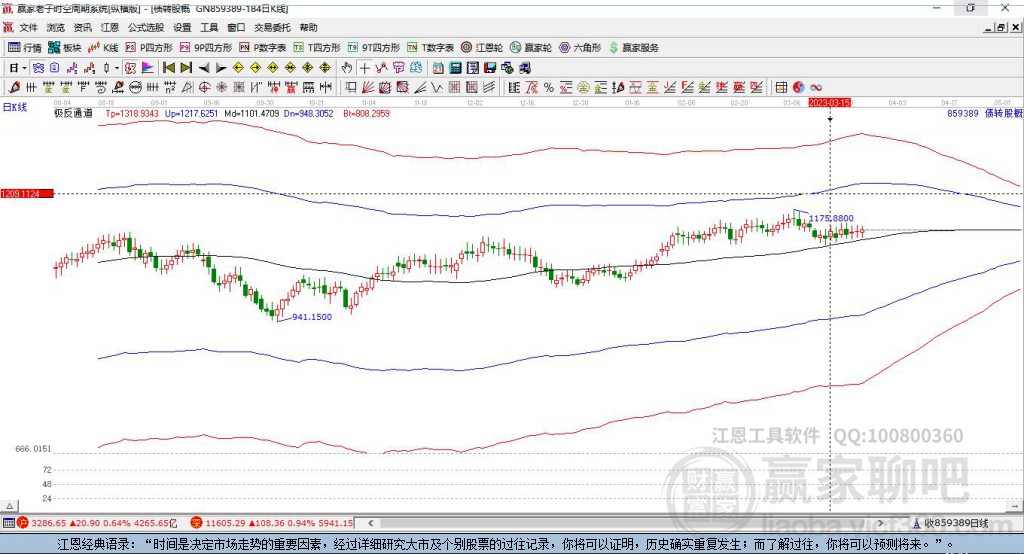
Task: Open the 六角形 hexagon tool
Action: [x=580, y=48]
